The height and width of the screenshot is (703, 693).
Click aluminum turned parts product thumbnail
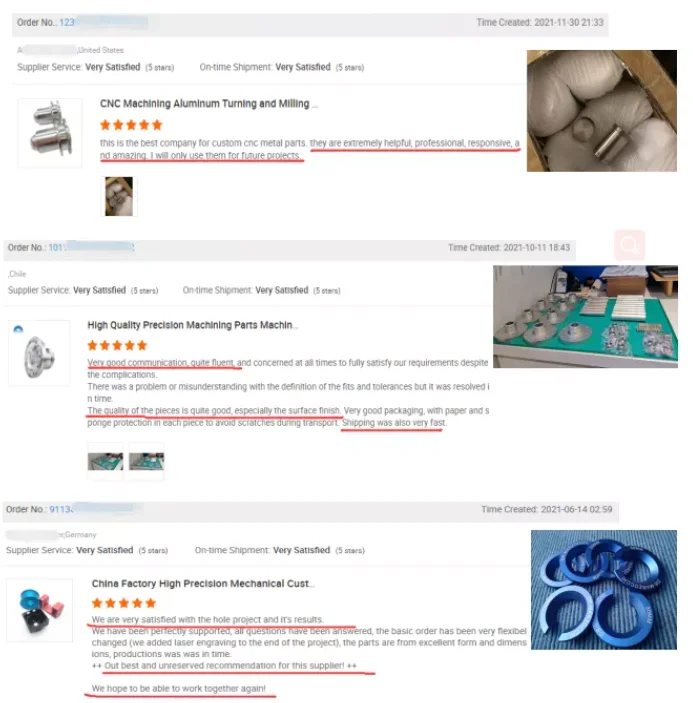coord(50,133)
